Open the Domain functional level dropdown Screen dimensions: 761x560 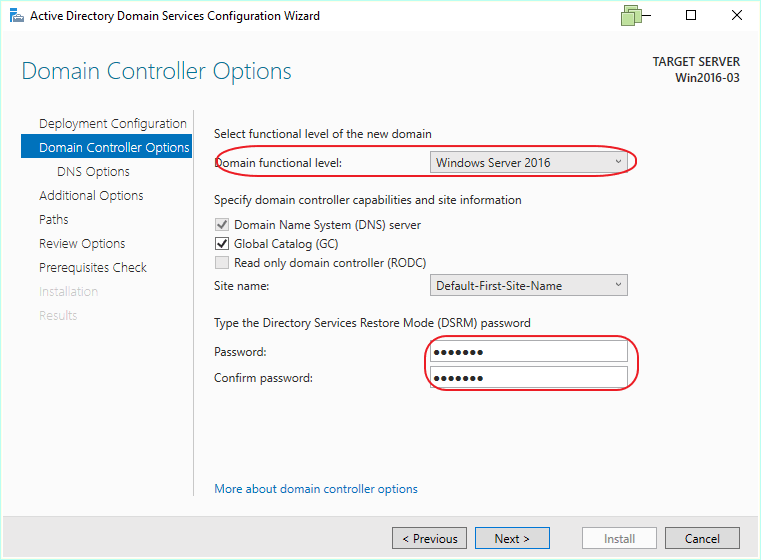click(529, 162)
